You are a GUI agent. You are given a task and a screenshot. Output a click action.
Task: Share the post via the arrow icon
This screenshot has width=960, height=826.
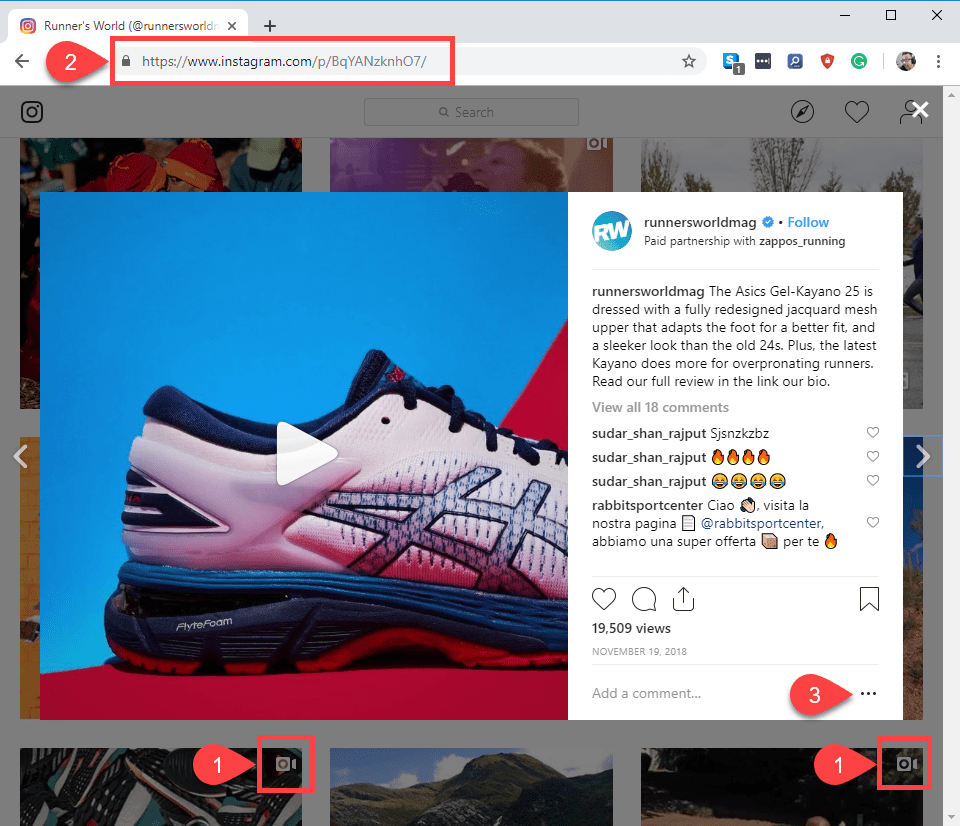(684, 598)
